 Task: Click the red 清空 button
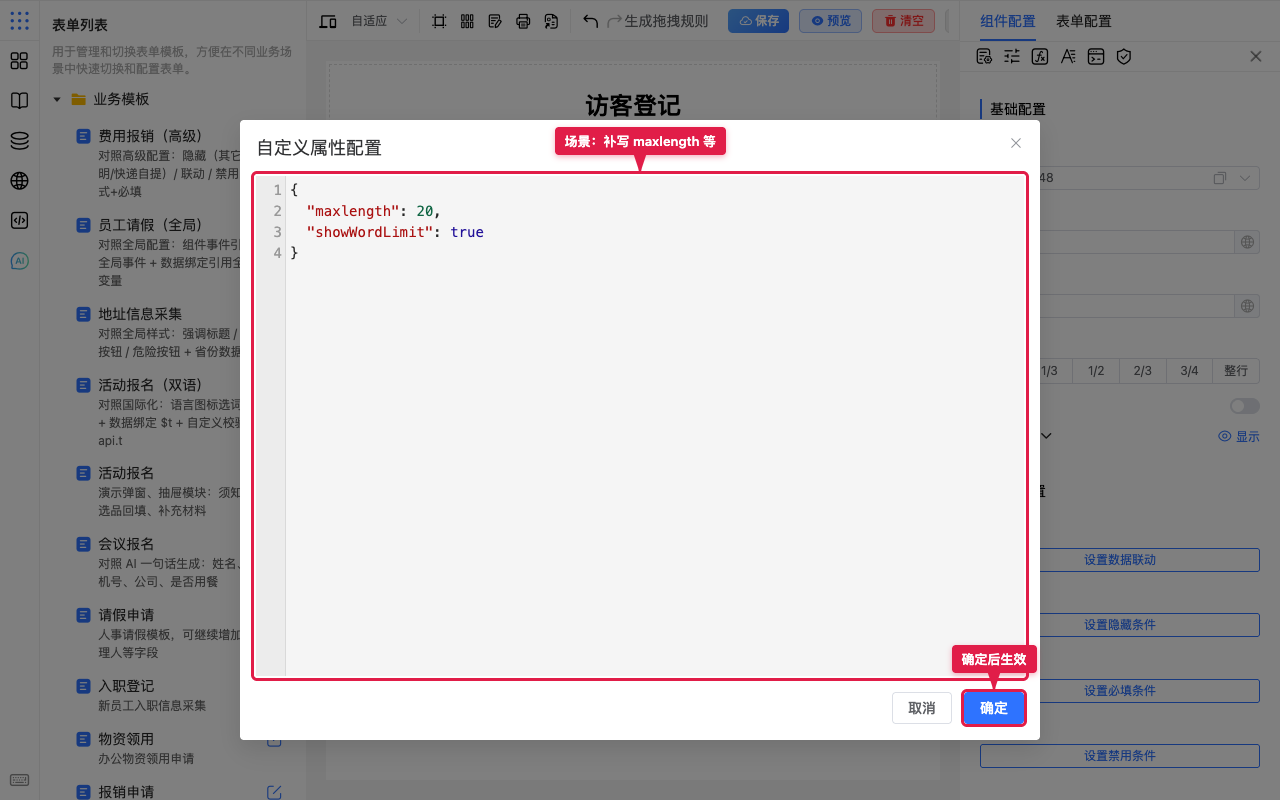click(903, 21)
